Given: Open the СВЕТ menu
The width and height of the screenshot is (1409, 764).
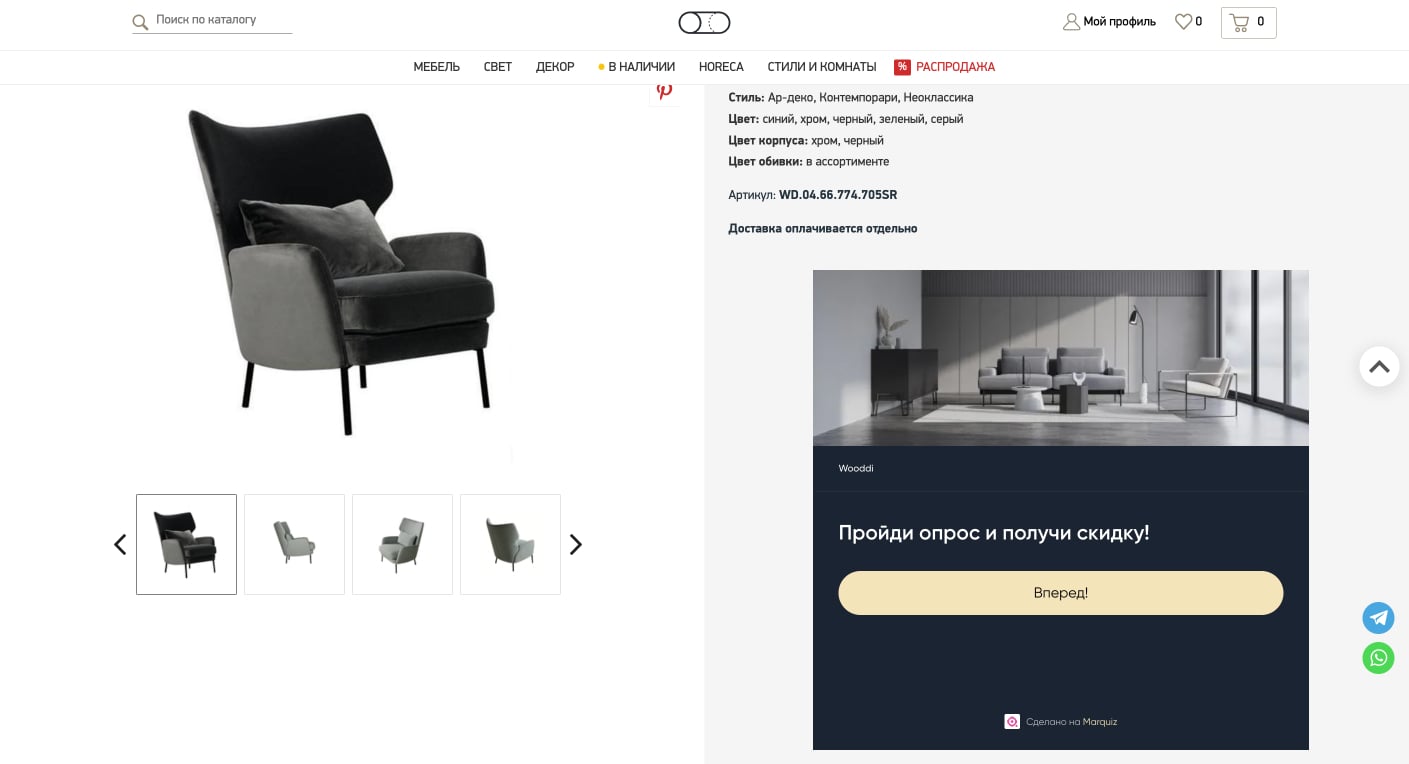Looking at the screenshot, I should click(x=498, y=67).
